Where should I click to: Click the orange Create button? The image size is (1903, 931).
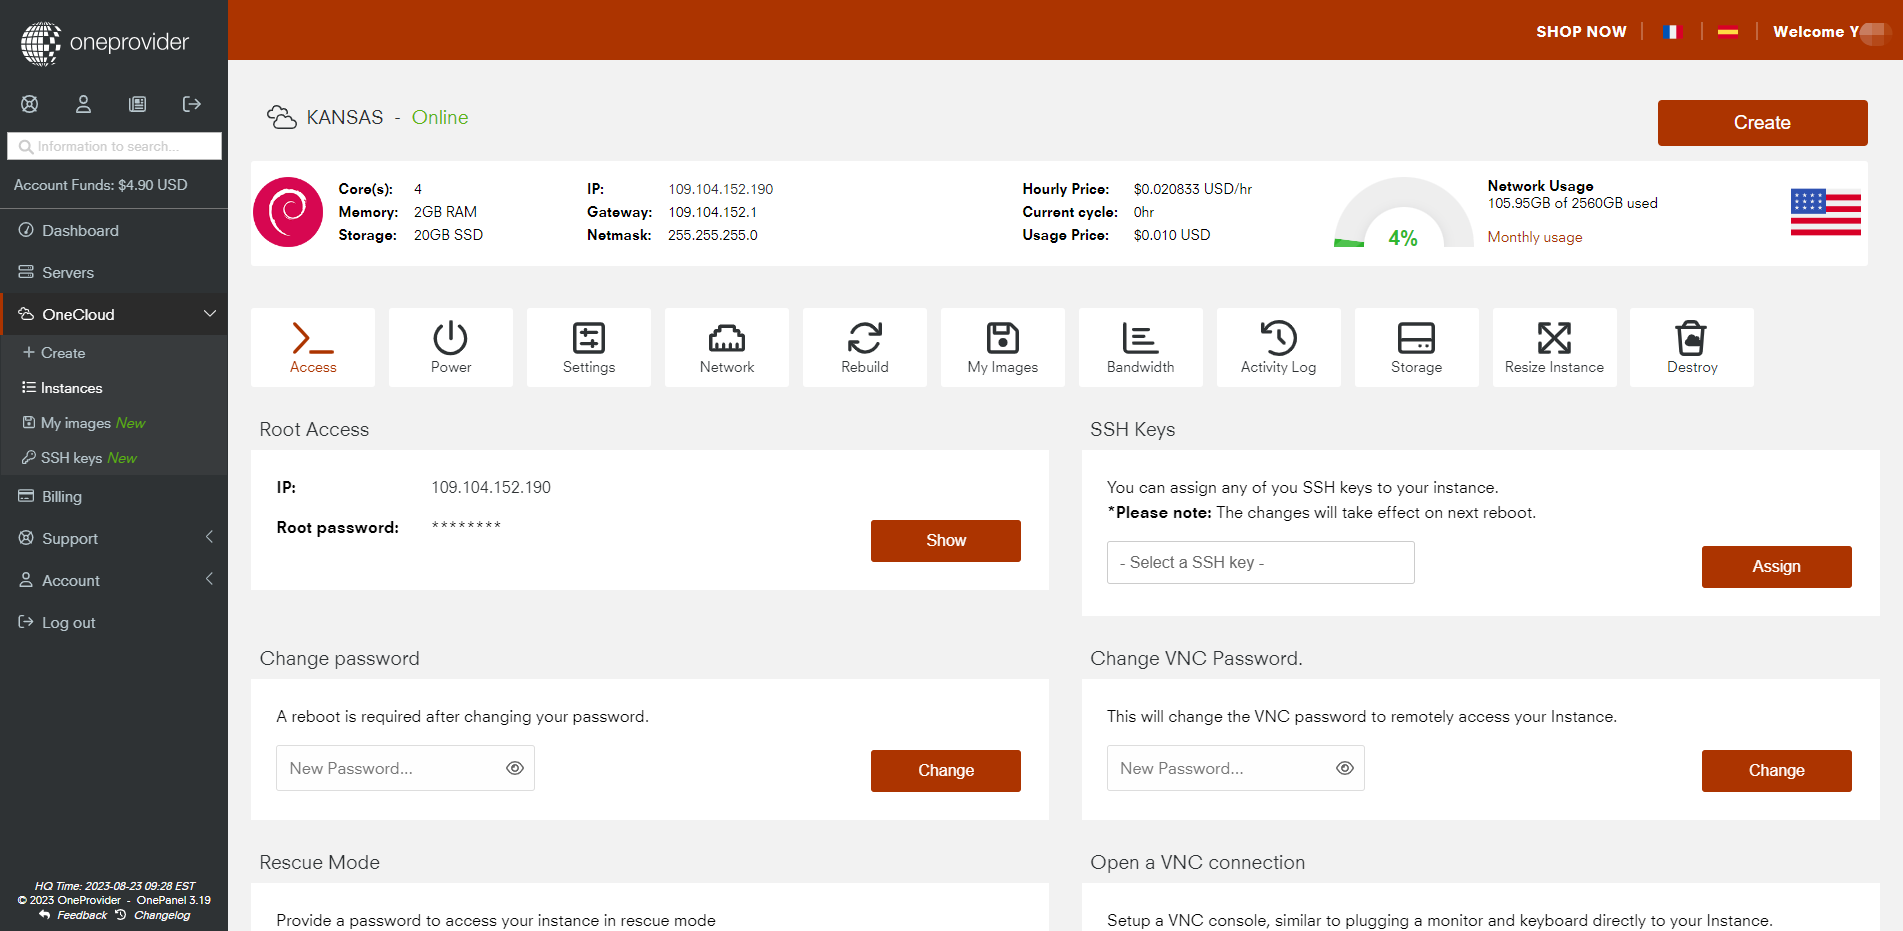1762,123
